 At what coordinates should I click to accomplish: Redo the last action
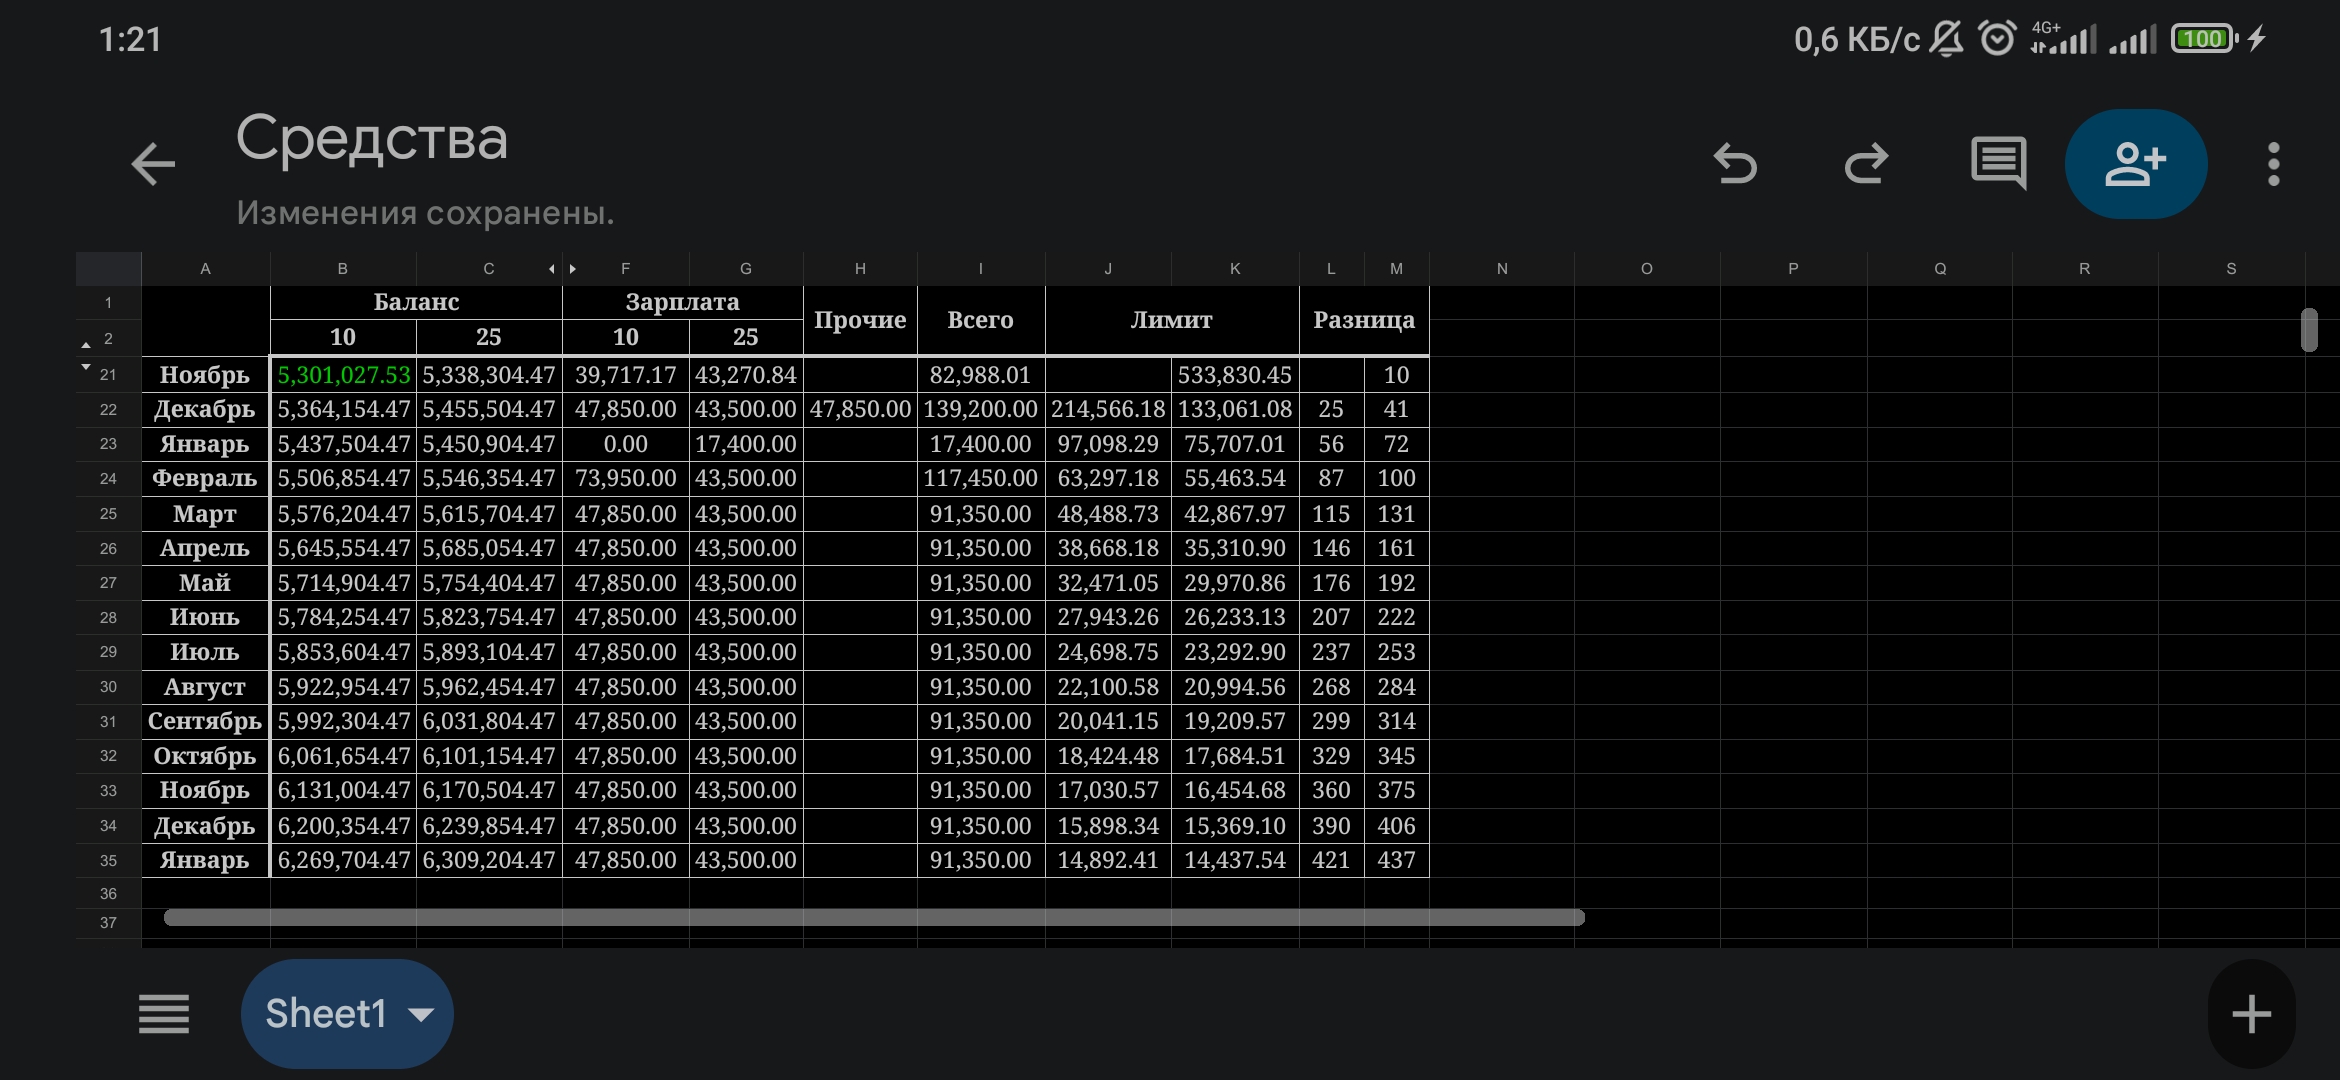pyautogui.click(x=1866, y=164)
